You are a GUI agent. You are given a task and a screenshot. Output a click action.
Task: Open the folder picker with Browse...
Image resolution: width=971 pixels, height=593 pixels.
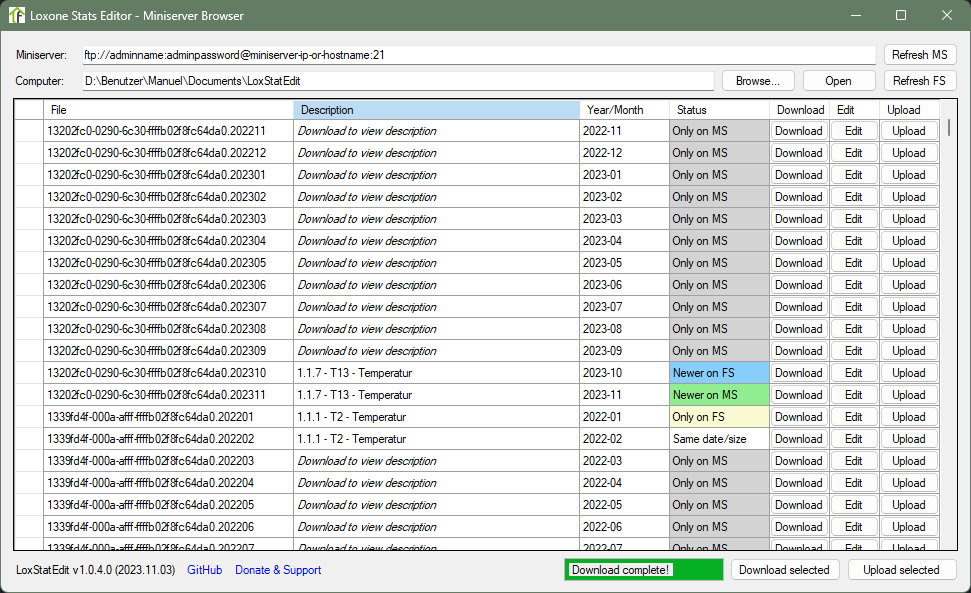757,81
